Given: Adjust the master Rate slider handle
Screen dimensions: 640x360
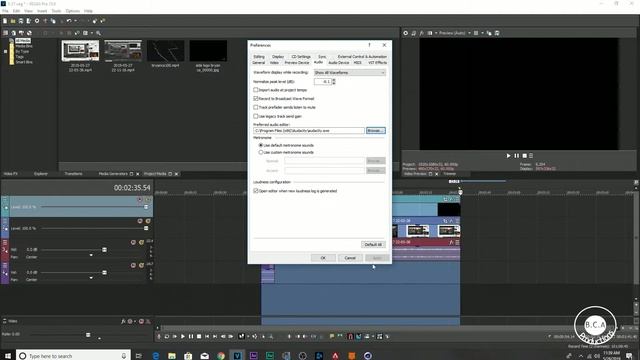Looking at the screenshot, I should click(x=88, y=335).
